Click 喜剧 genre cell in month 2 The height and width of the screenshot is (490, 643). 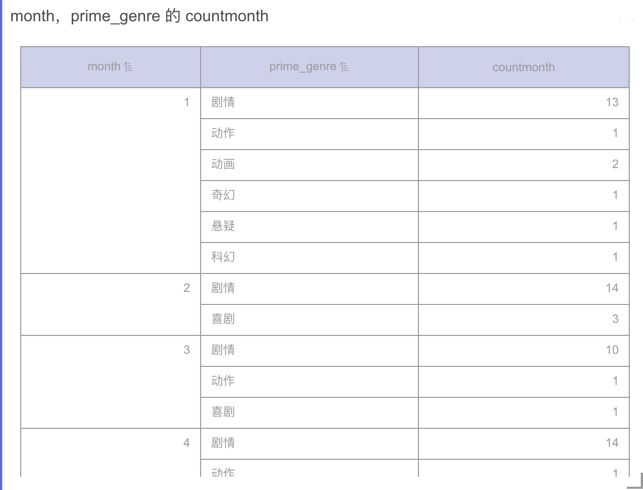(223, 319)
